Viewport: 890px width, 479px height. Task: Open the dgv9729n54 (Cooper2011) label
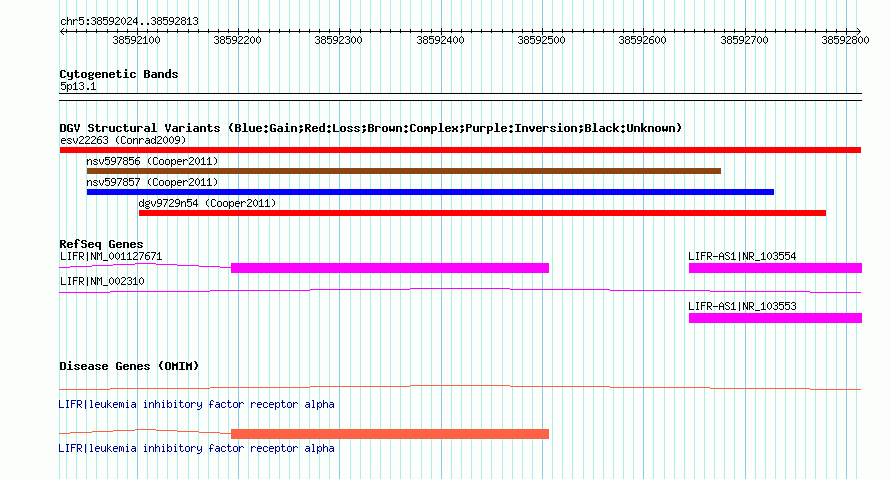[207, 203]
